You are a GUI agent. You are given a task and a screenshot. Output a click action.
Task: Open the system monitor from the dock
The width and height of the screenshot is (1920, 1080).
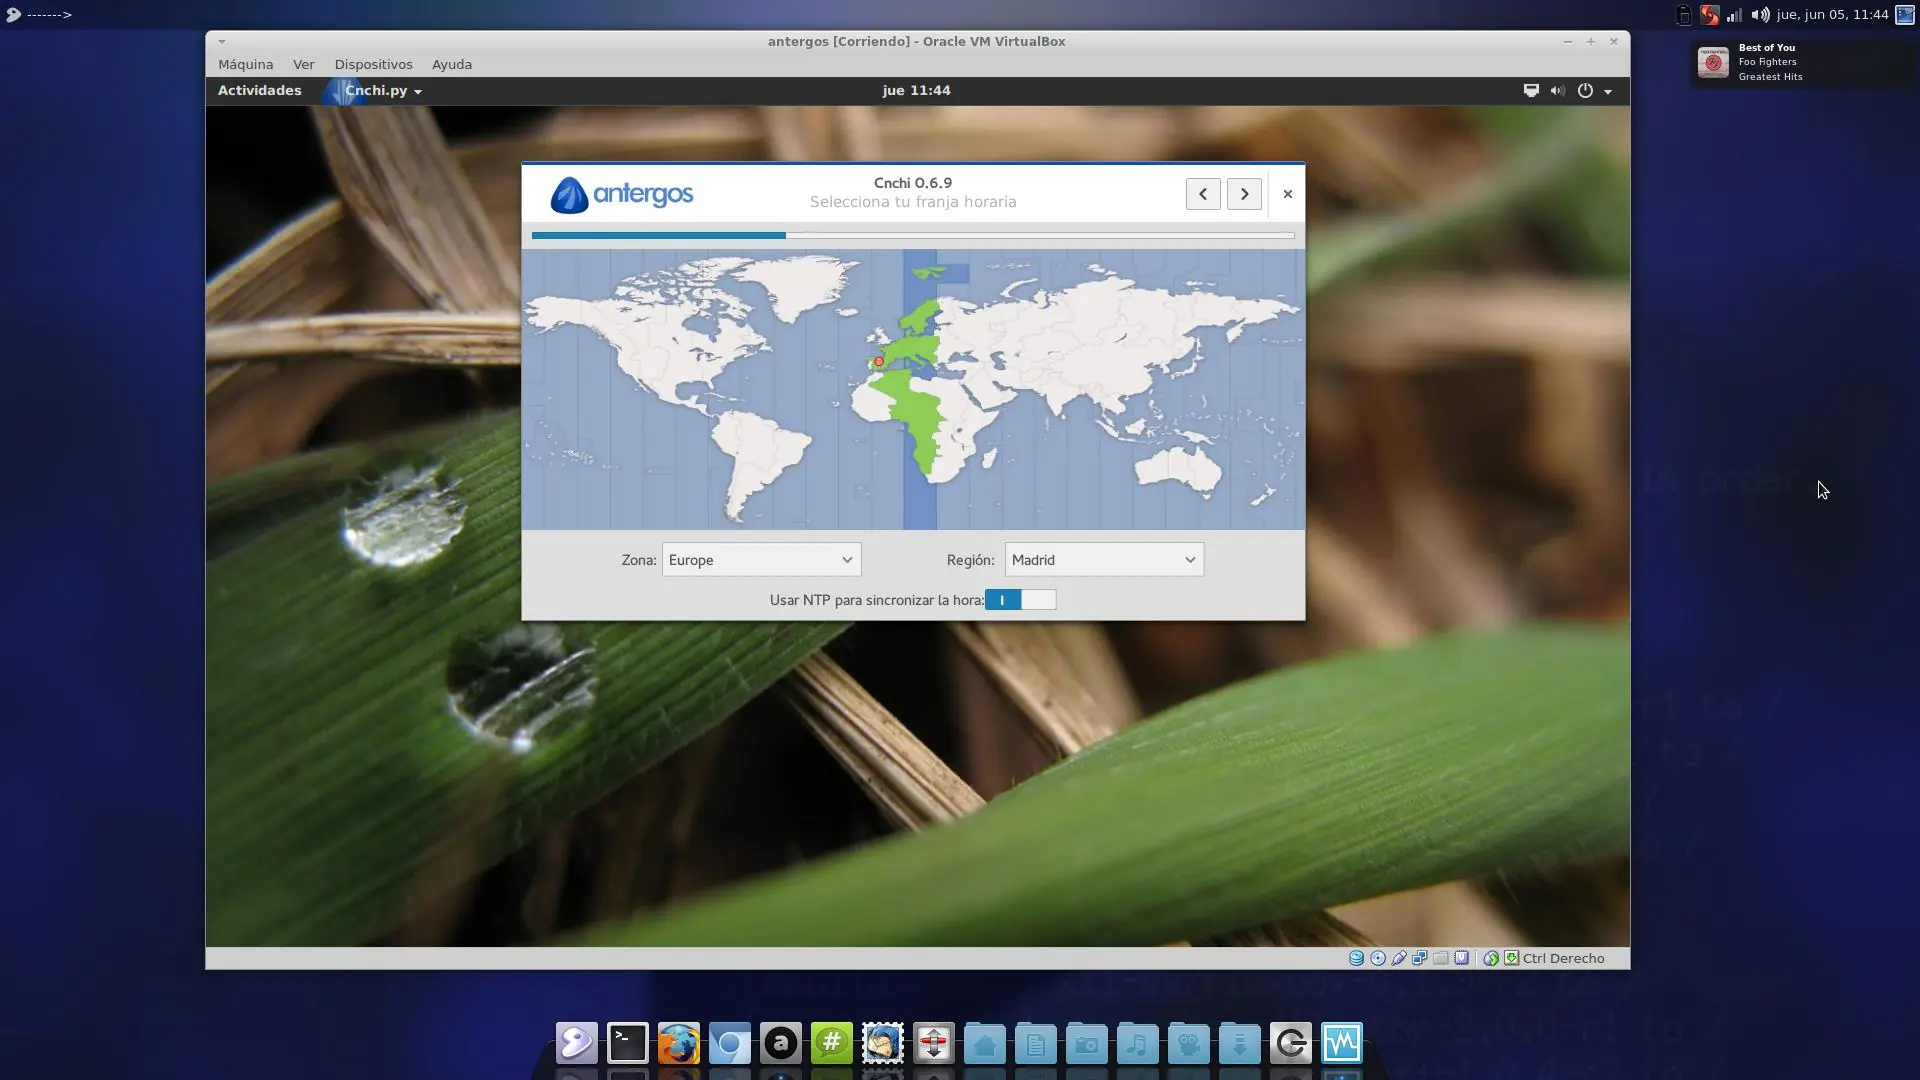pyautogui.click(x=1342, y=1043)
